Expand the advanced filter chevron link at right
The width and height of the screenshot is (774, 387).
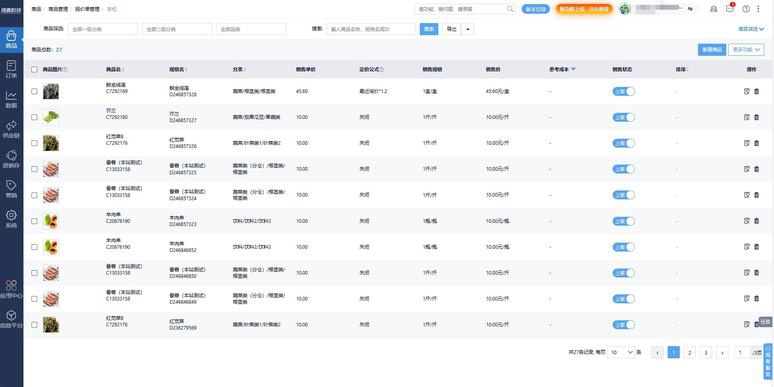click(751, 29)
